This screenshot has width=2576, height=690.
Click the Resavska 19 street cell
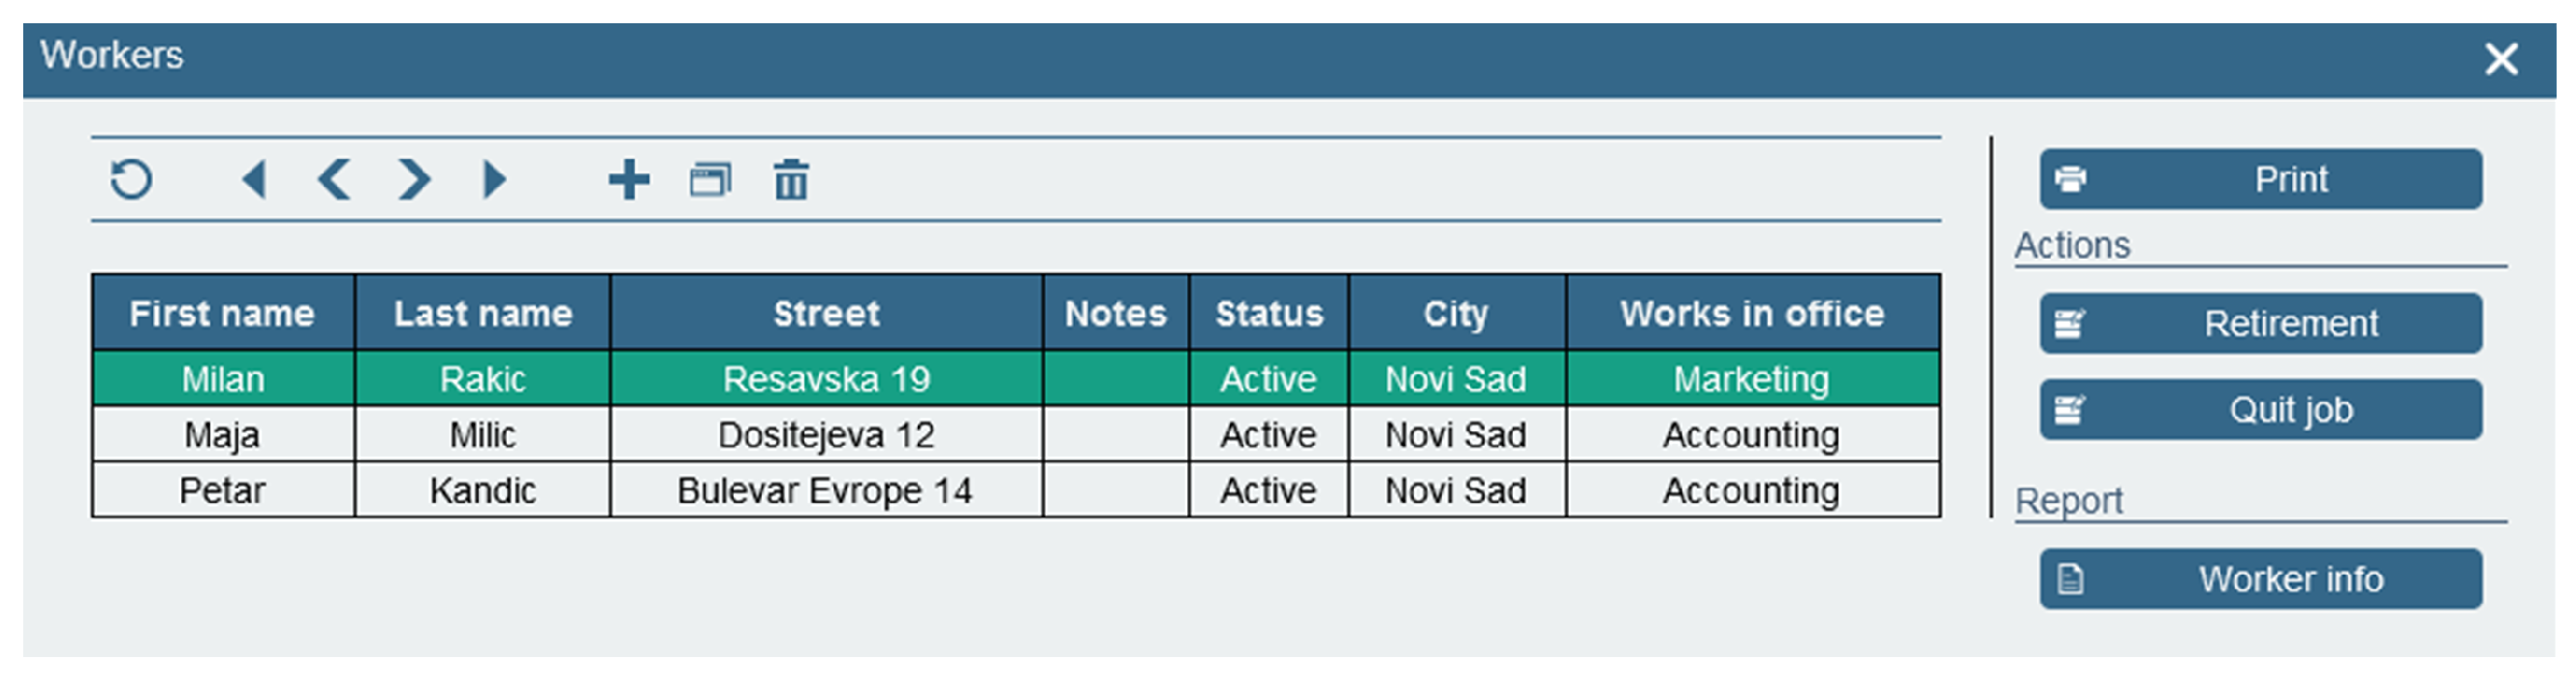[826, 379]
